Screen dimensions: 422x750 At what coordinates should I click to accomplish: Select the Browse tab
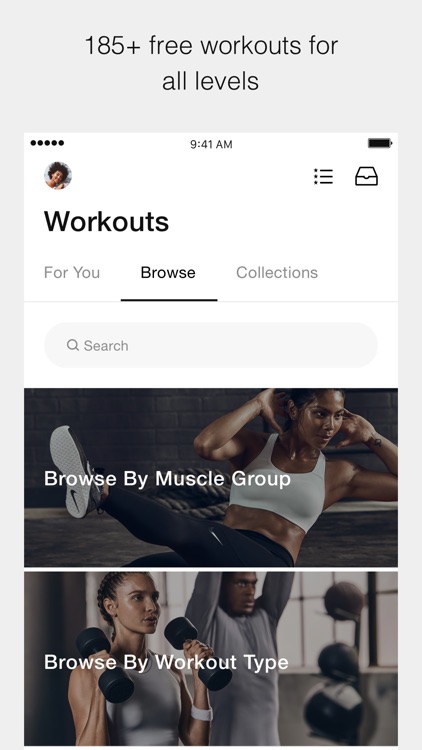168,273
